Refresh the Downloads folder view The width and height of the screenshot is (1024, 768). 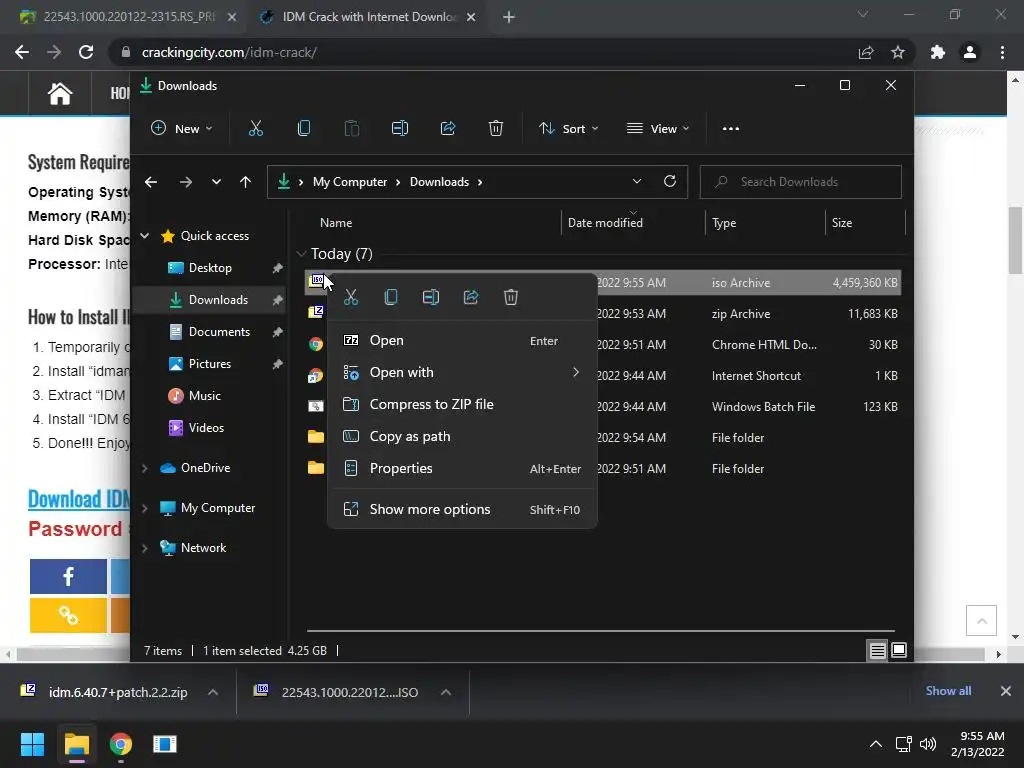pyautogui.click(x=669, y=182)
